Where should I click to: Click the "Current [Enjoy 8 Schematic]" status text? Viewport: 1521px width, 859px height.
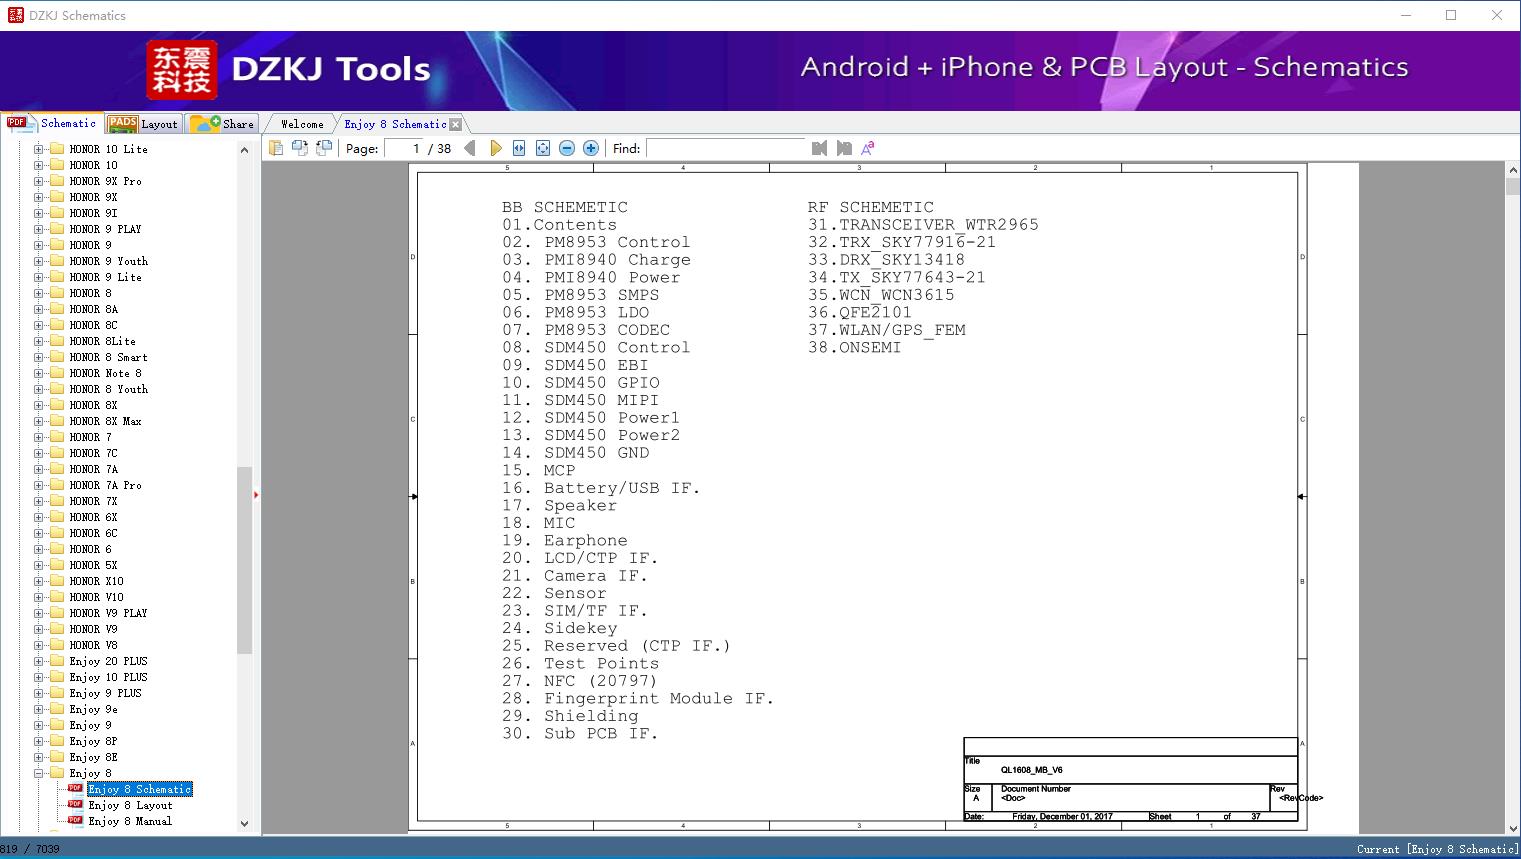click(1437, 849)
